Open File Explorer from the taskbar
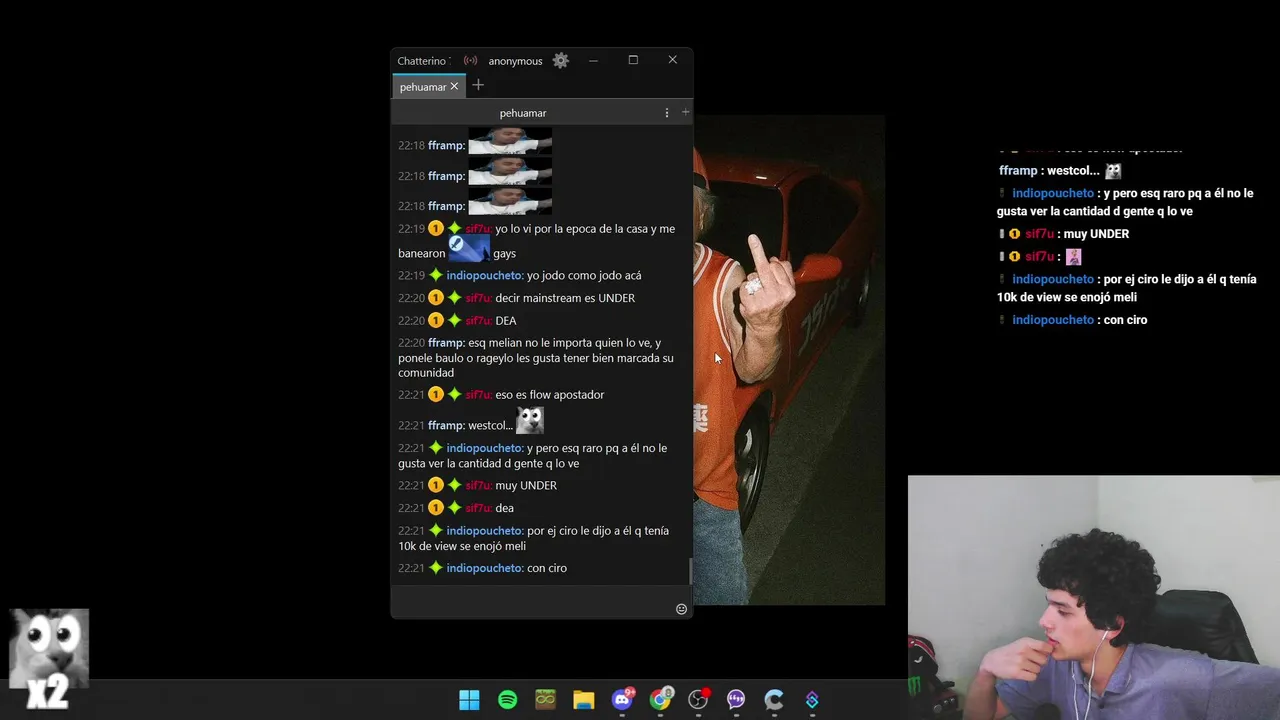1280x720 pixels. pyautogui.click(x=584, y=700)
